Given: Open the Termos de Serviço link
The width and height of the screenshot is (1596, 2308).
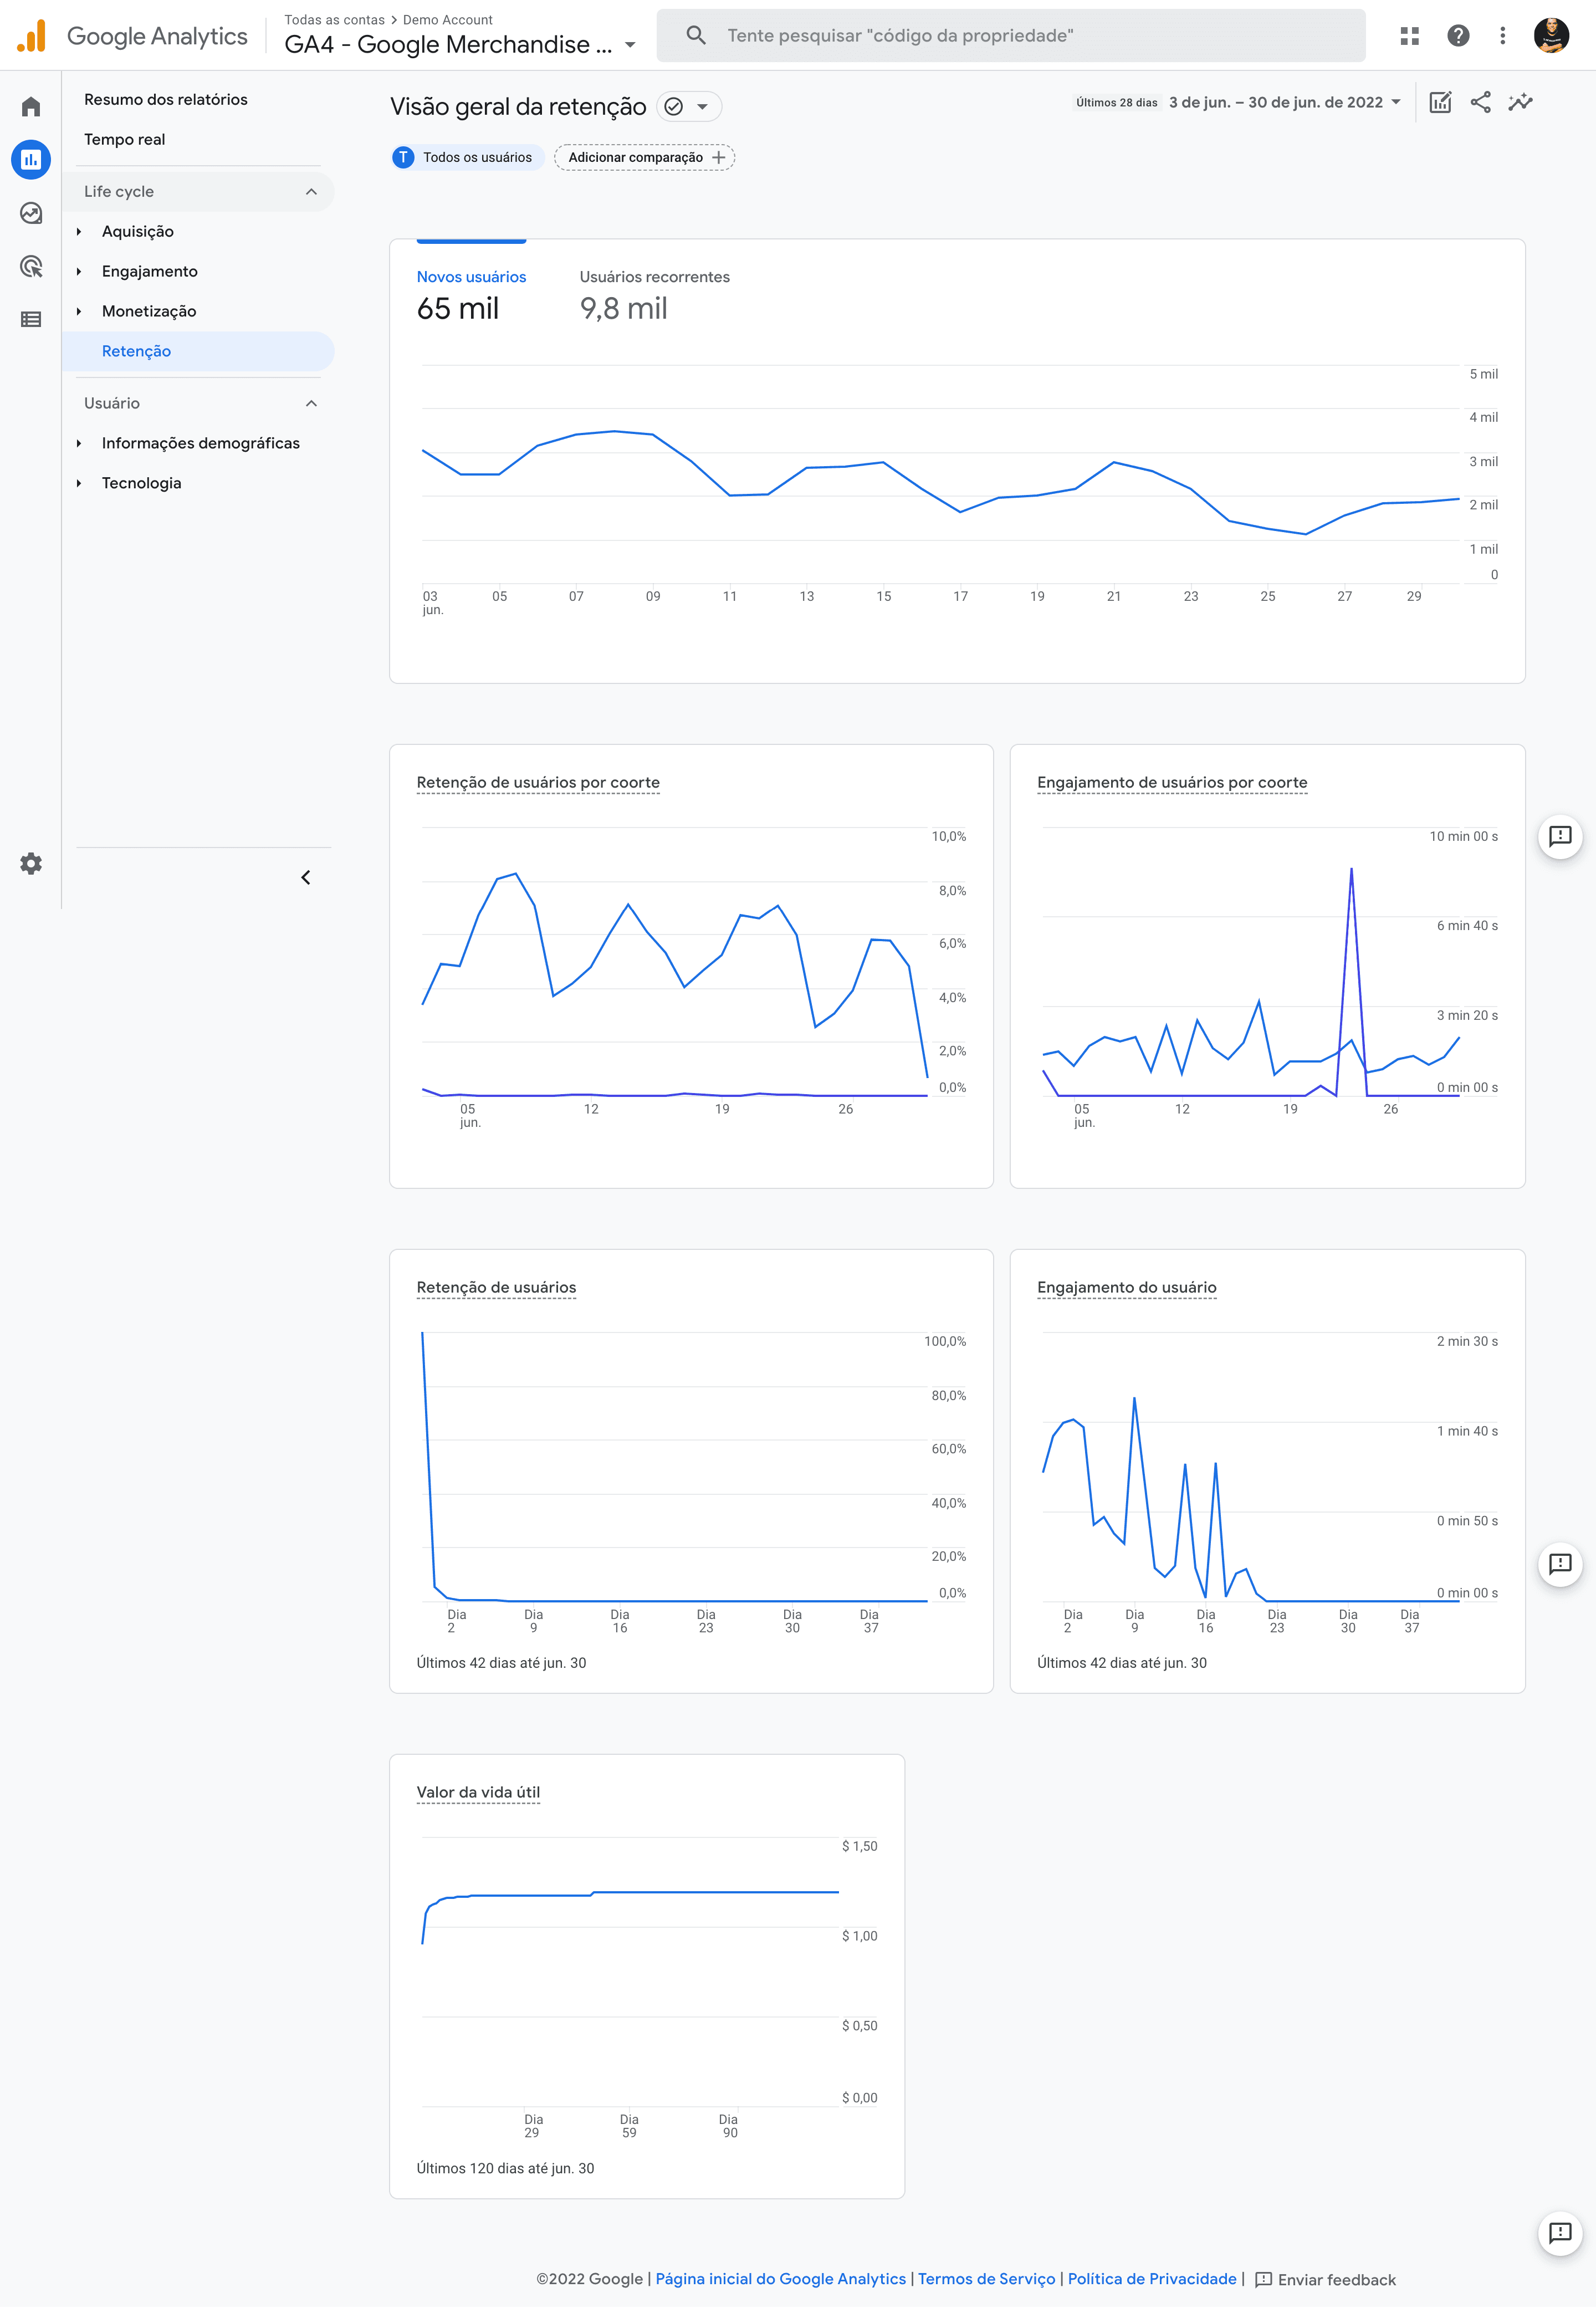Looking at the screenshot, I should coord(986,2279).
